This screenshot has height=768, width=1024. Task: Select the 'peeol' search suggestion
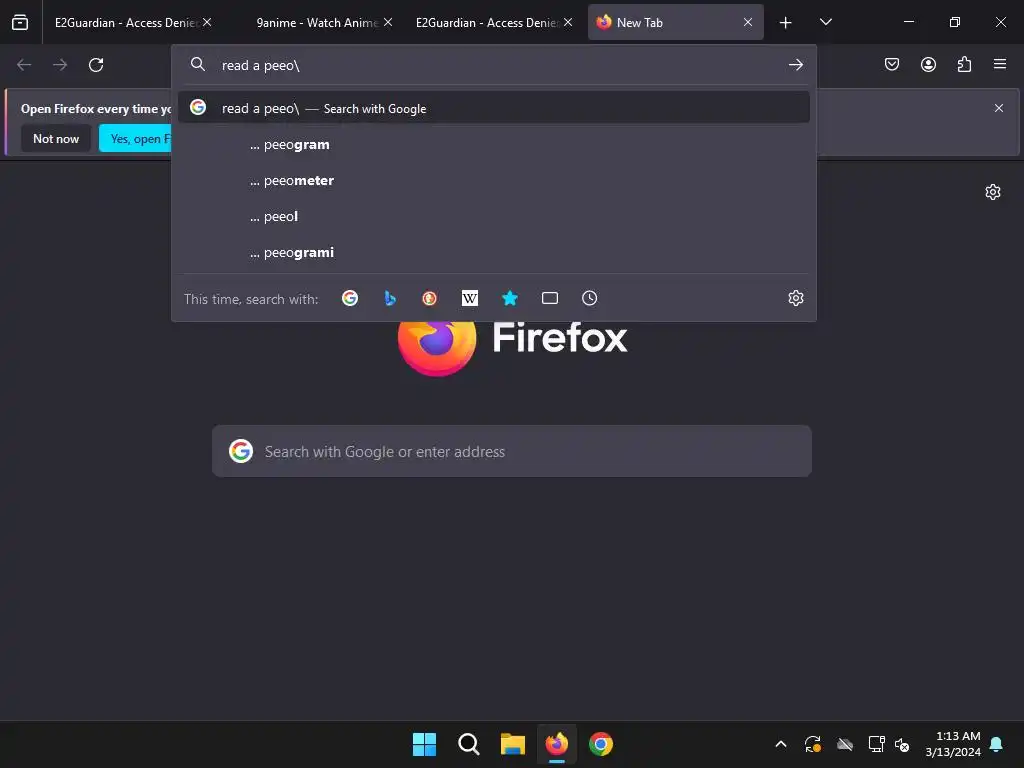click(494, 216)
